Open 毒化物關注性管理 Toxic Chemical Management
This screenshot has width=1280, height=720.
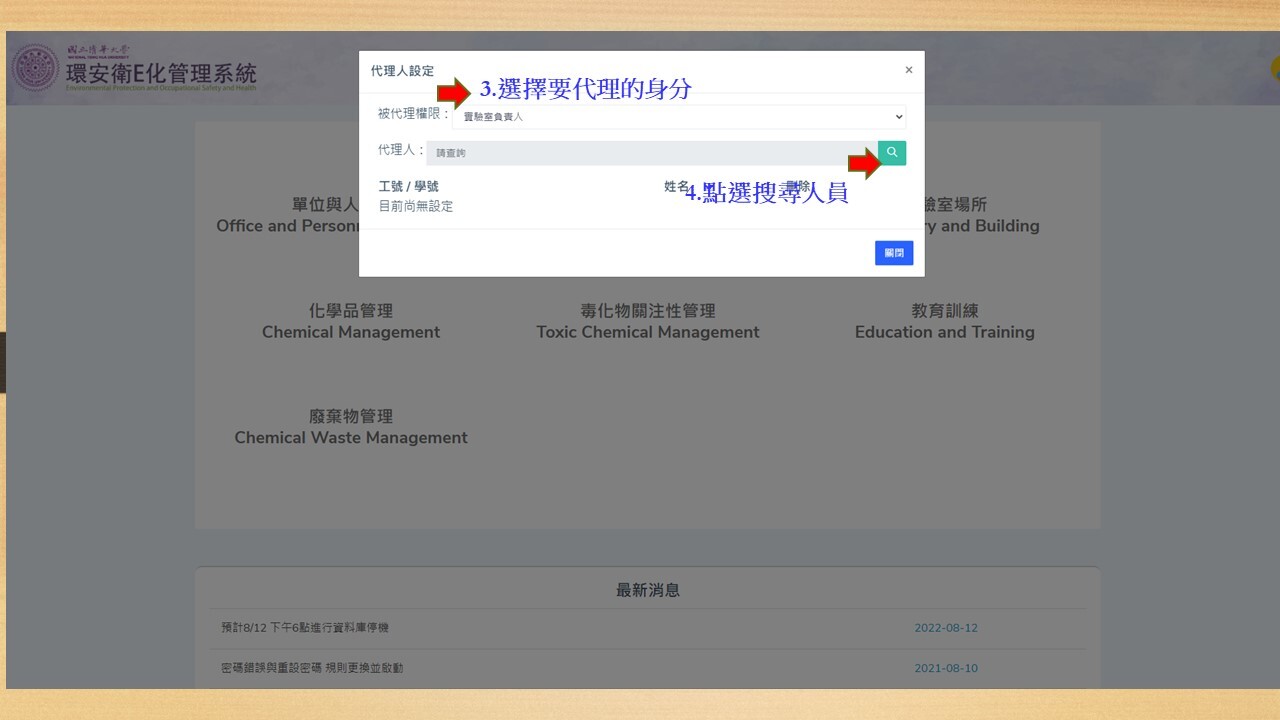tap(647, 321)
